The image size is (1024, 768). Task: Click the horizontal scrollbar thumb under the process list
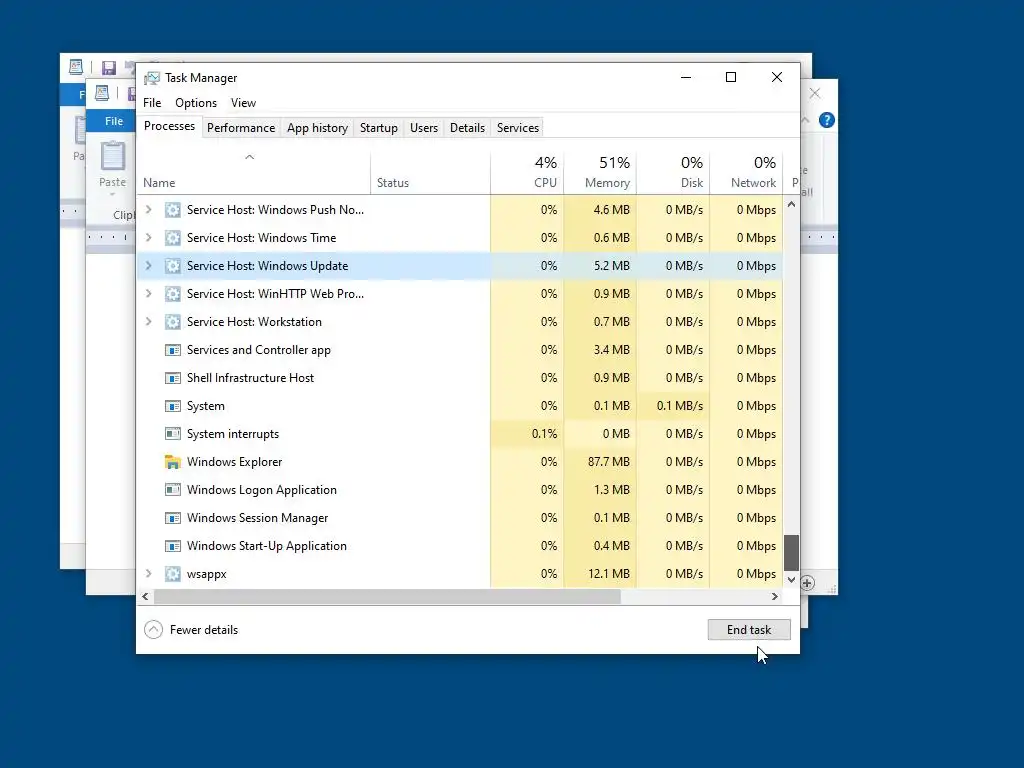coord(387,596)
